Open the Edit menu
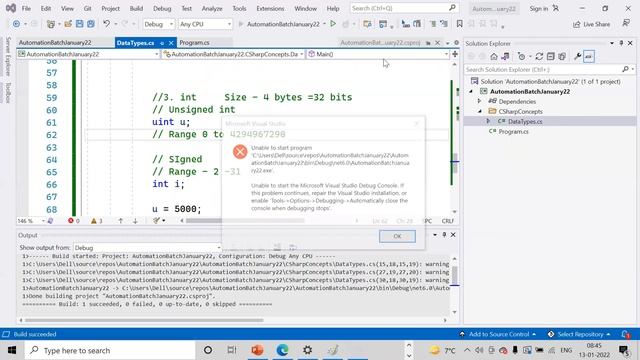The height and width of the screenshot is (360, 640). point(46,8)
